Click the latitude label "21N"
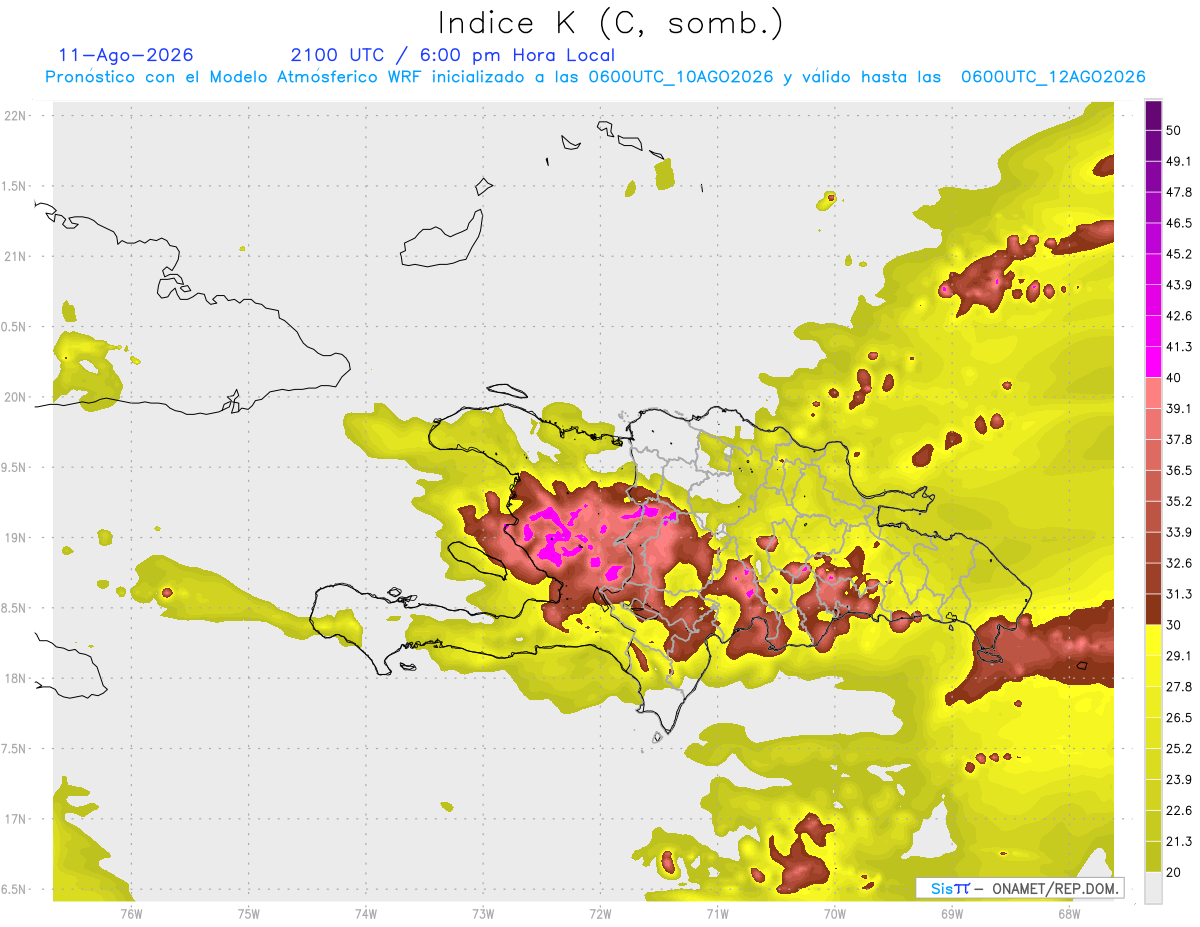The height and width of the screenshot is (927, 1200). coord(14,256)
